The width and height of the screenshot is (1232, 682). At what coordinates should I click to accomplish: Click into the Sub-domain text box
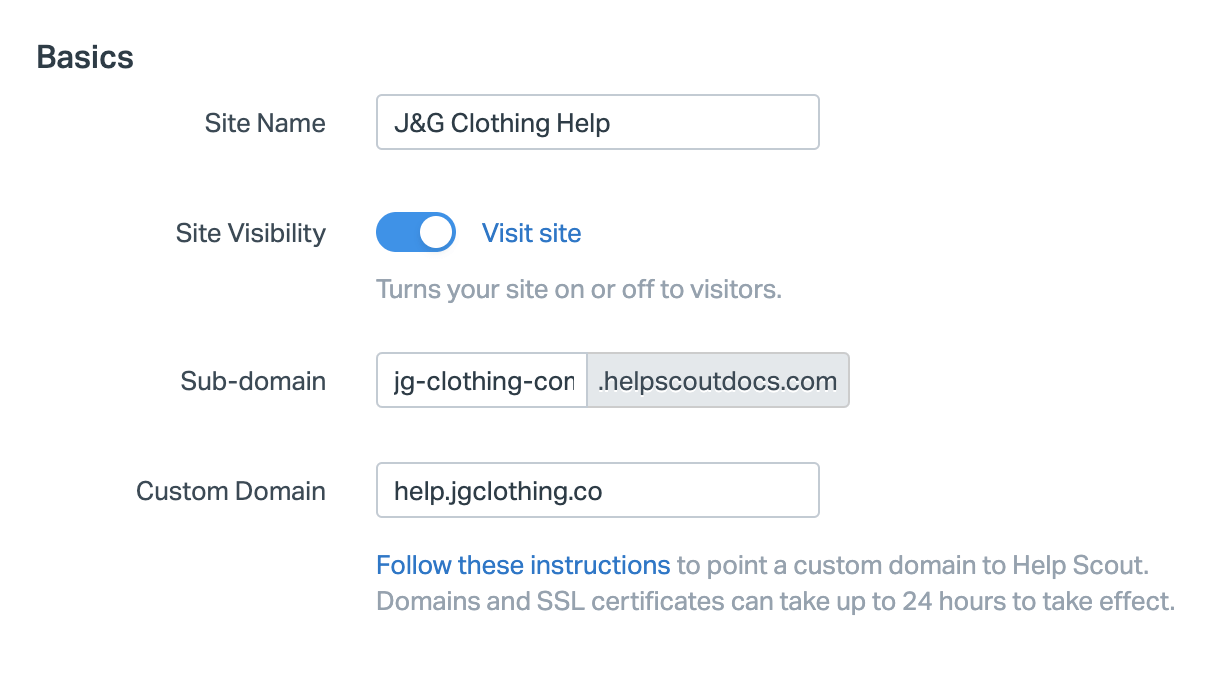pos(481,380)
